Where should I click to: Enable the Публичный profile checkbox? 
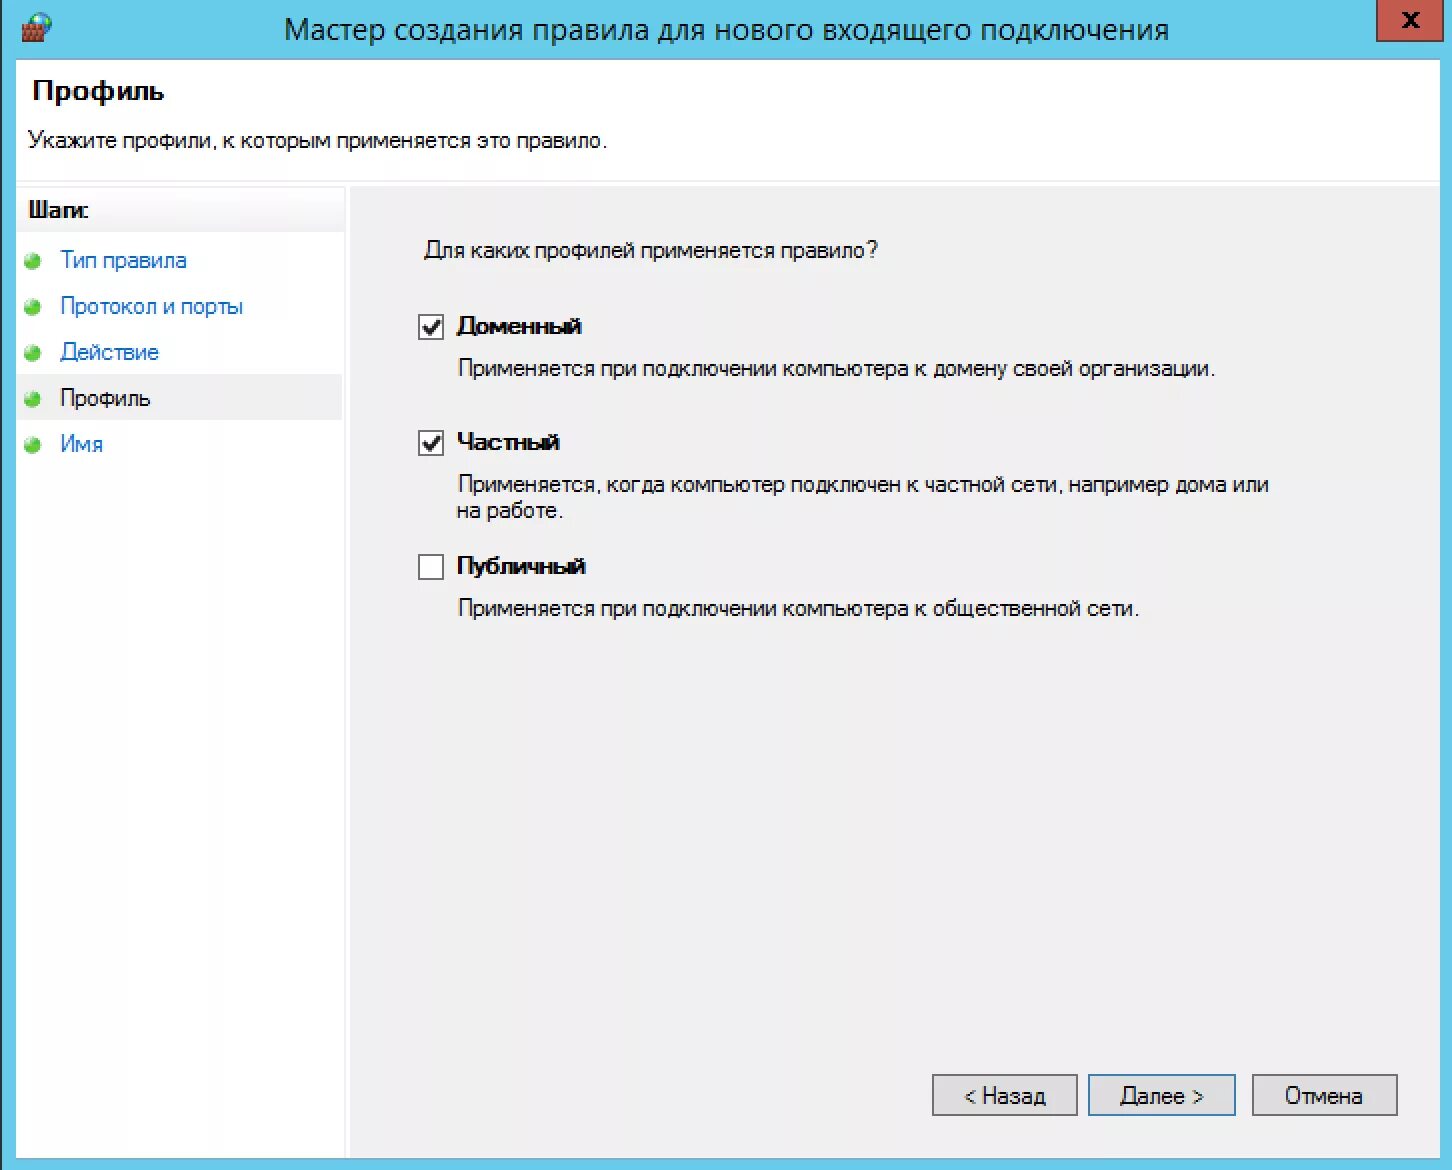pos(431,567)
